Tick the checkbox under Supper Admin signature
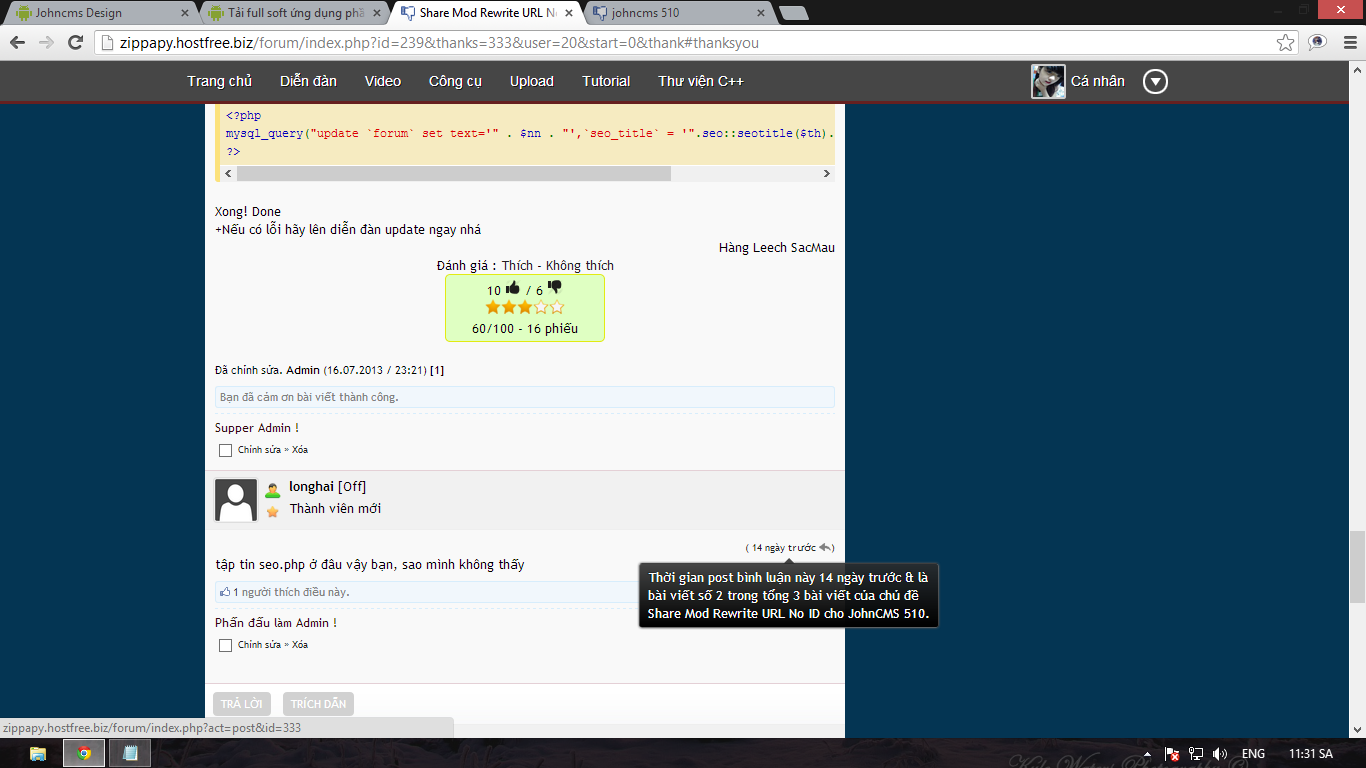The image size is (1366, 768). [x=225, y=450]
